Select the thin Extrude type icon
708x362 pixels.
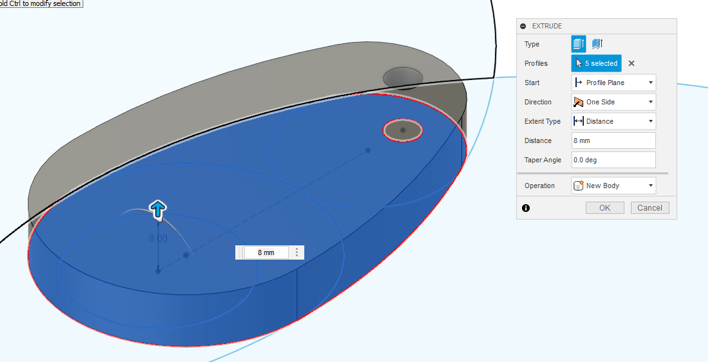597,44
